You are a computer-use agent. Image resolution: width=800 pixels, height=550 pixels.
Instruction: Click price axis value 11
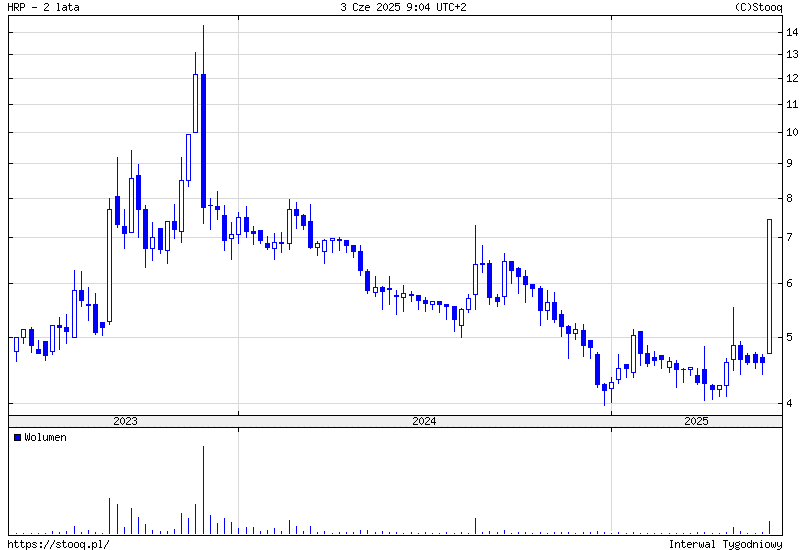point(792,104)
